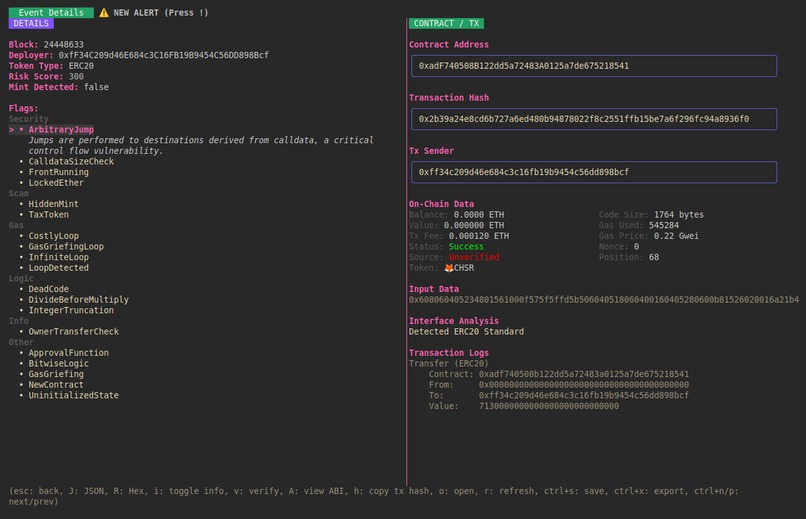Click the Gas category heading

coord(16,225)
